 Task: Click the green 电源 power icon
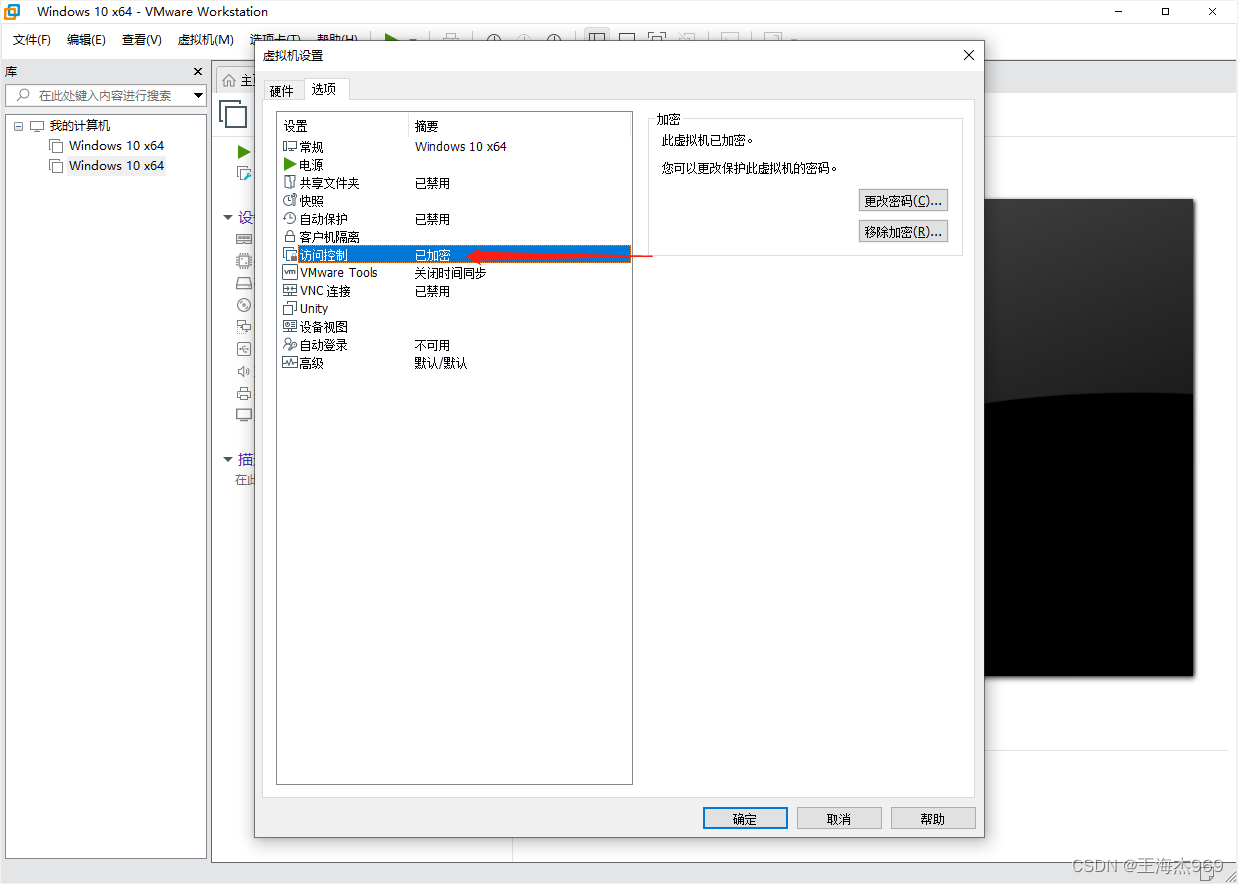(290, 164)
